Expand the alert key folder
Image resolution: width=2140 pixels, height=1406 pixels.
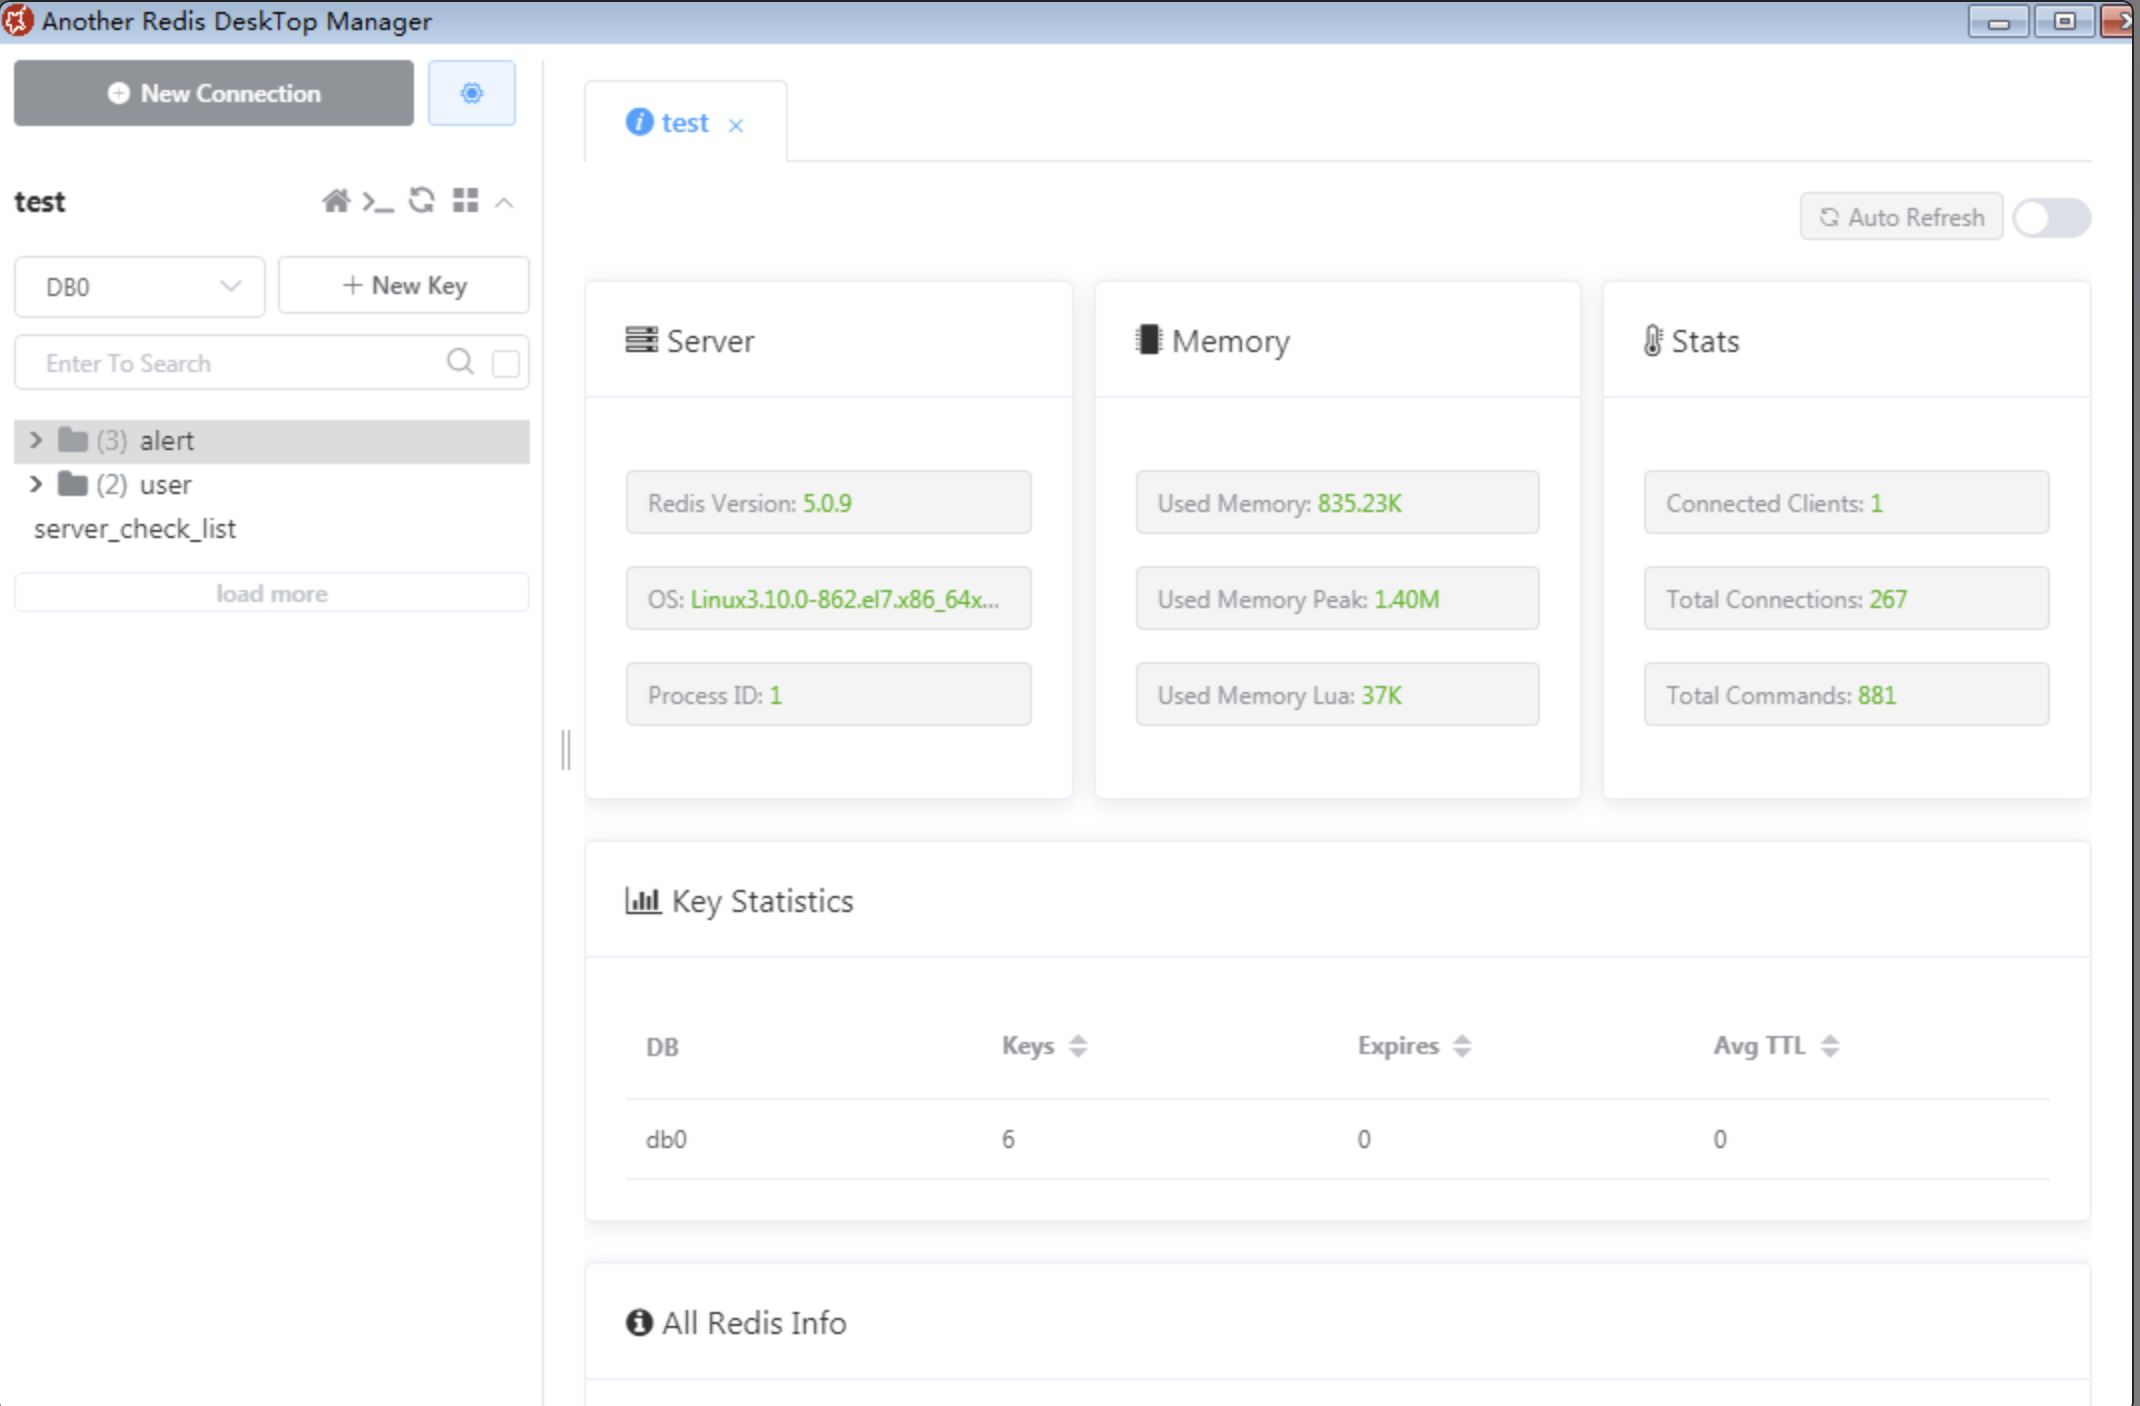pyautogui.click(x=36, y=440)
